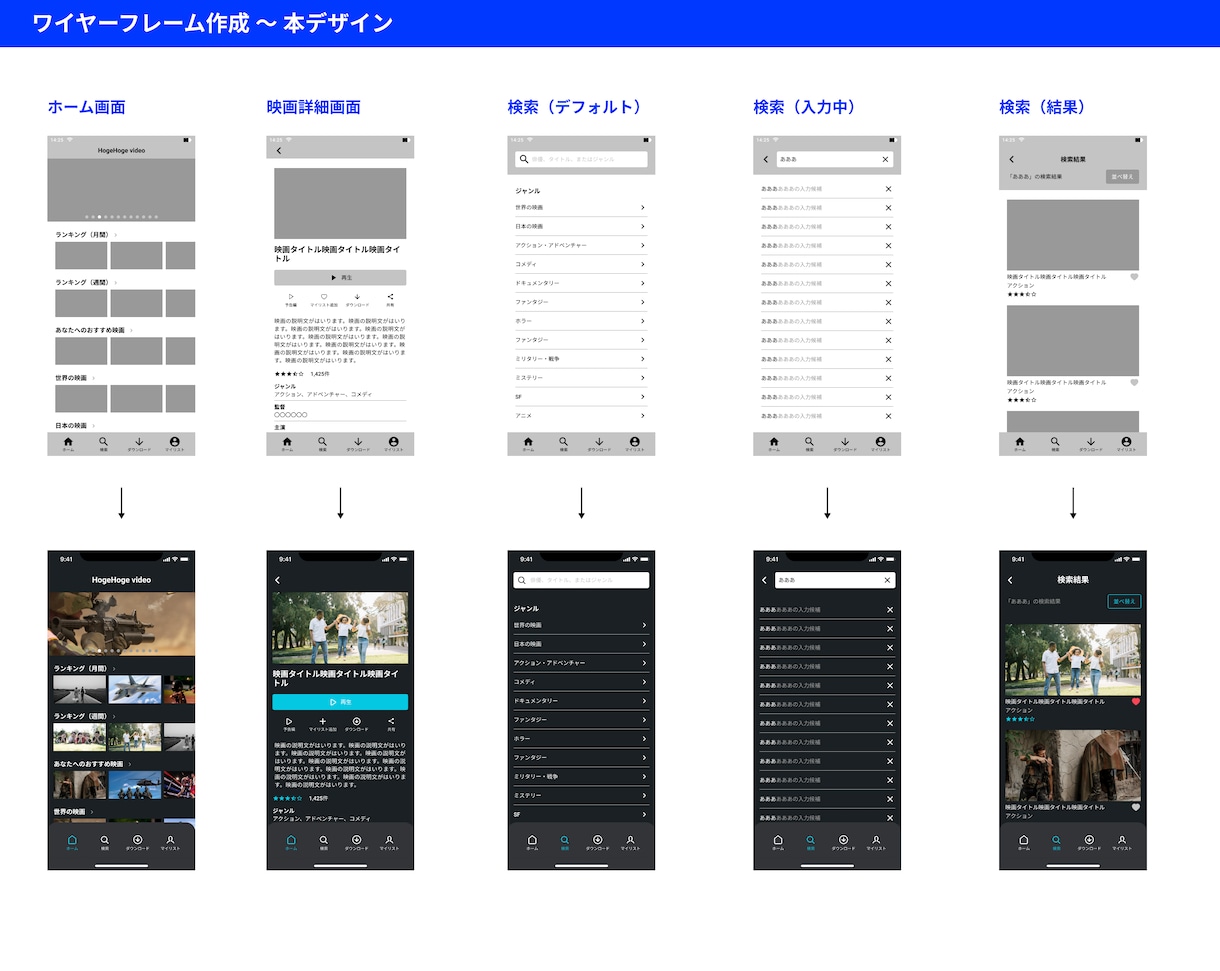Viewport: 1220px width, 971px height.
Task: Tap search icon in dark home screen tab bar
Action: 105,840
